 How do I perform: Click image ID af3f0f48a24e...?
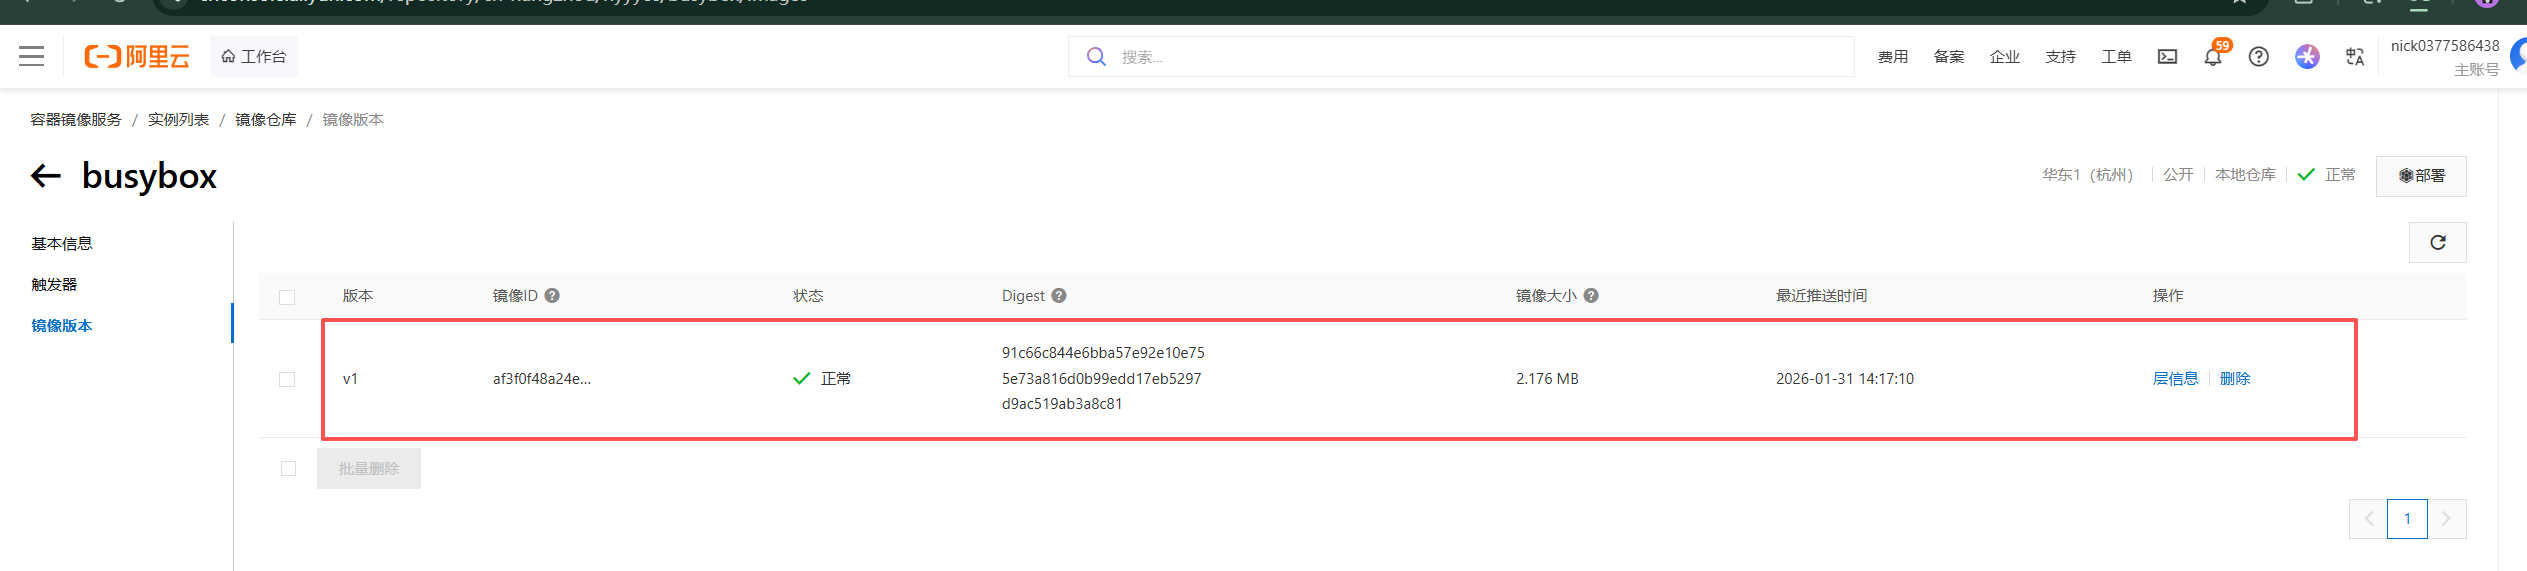(542, 378)
